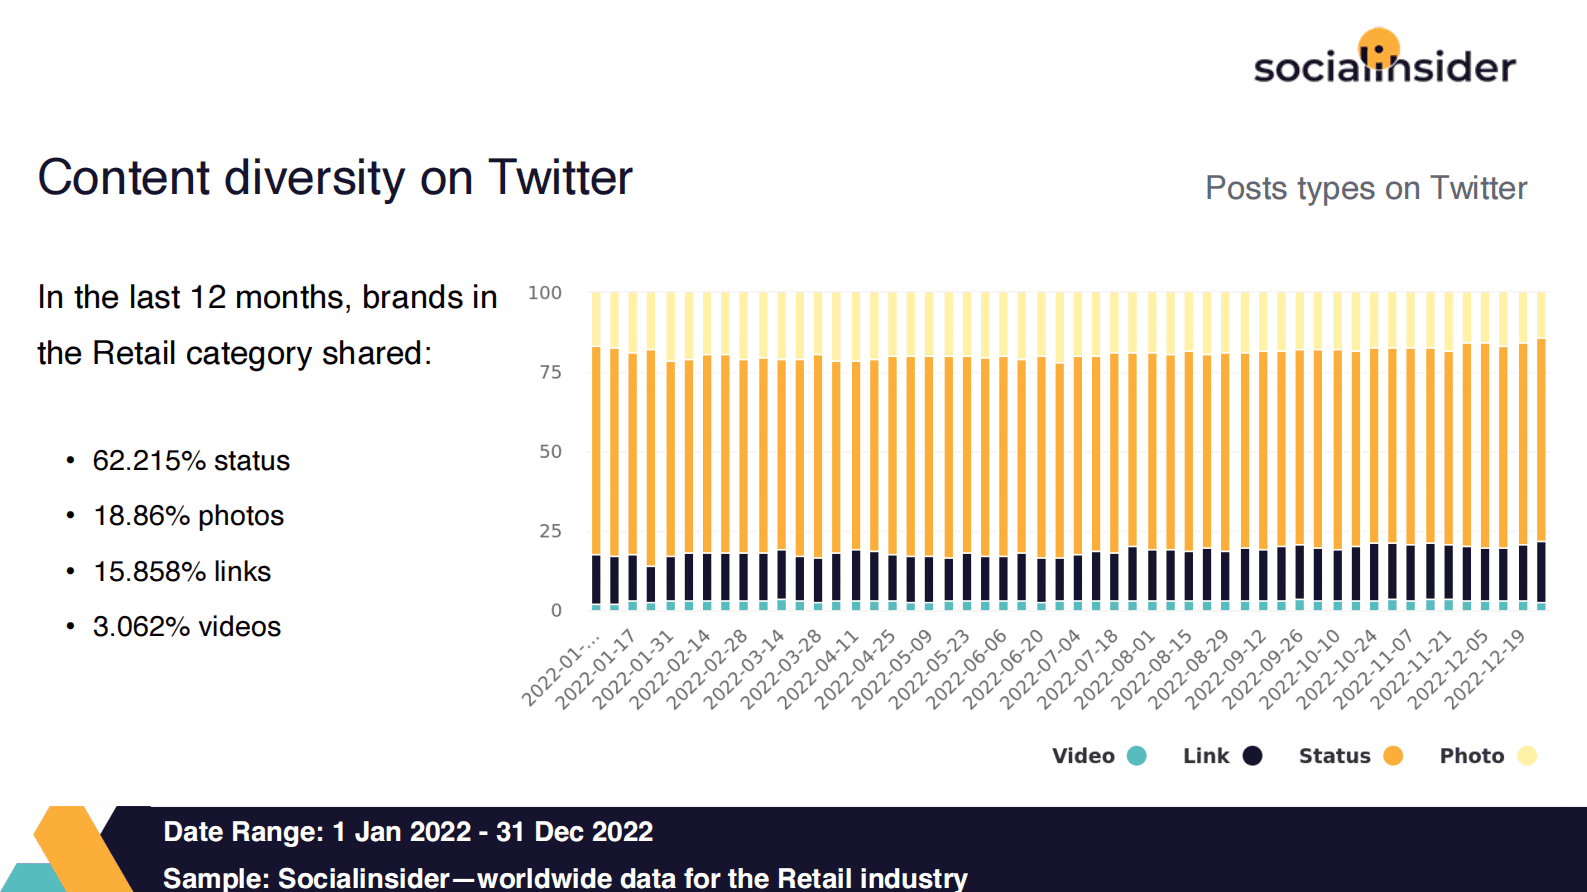Click the 2022-12-19 x-axis date label
The height and width of the screenshot is (892, 1587).
1486,668
